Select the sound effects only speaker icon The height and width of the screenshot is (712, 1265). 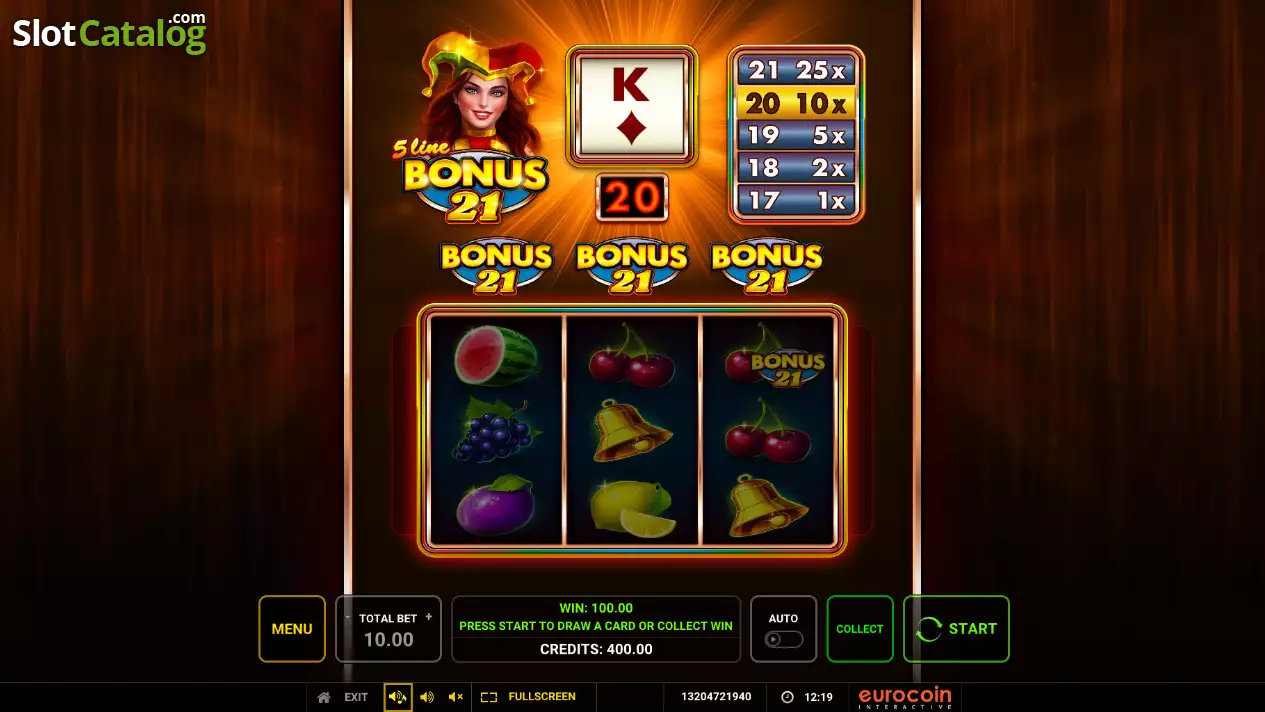pos(427,697)
